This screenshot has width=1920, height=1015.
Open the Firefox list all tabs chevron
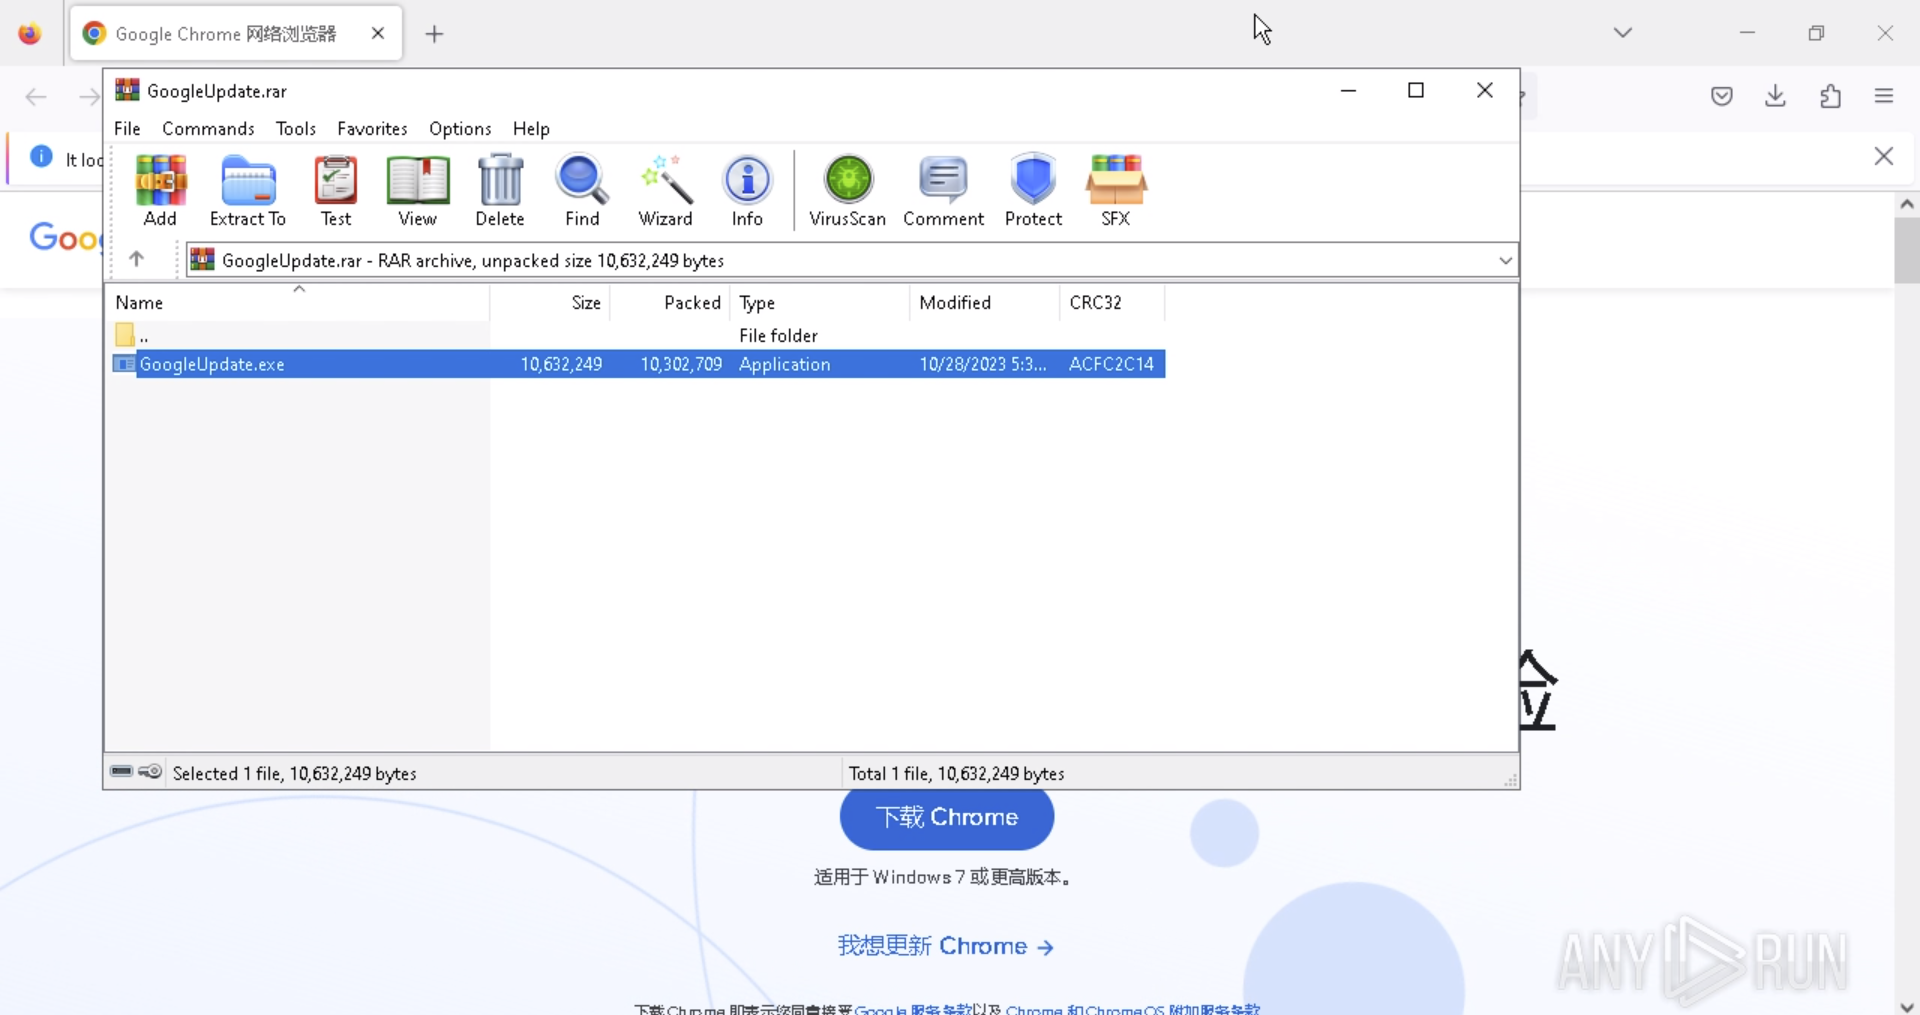1622,33
